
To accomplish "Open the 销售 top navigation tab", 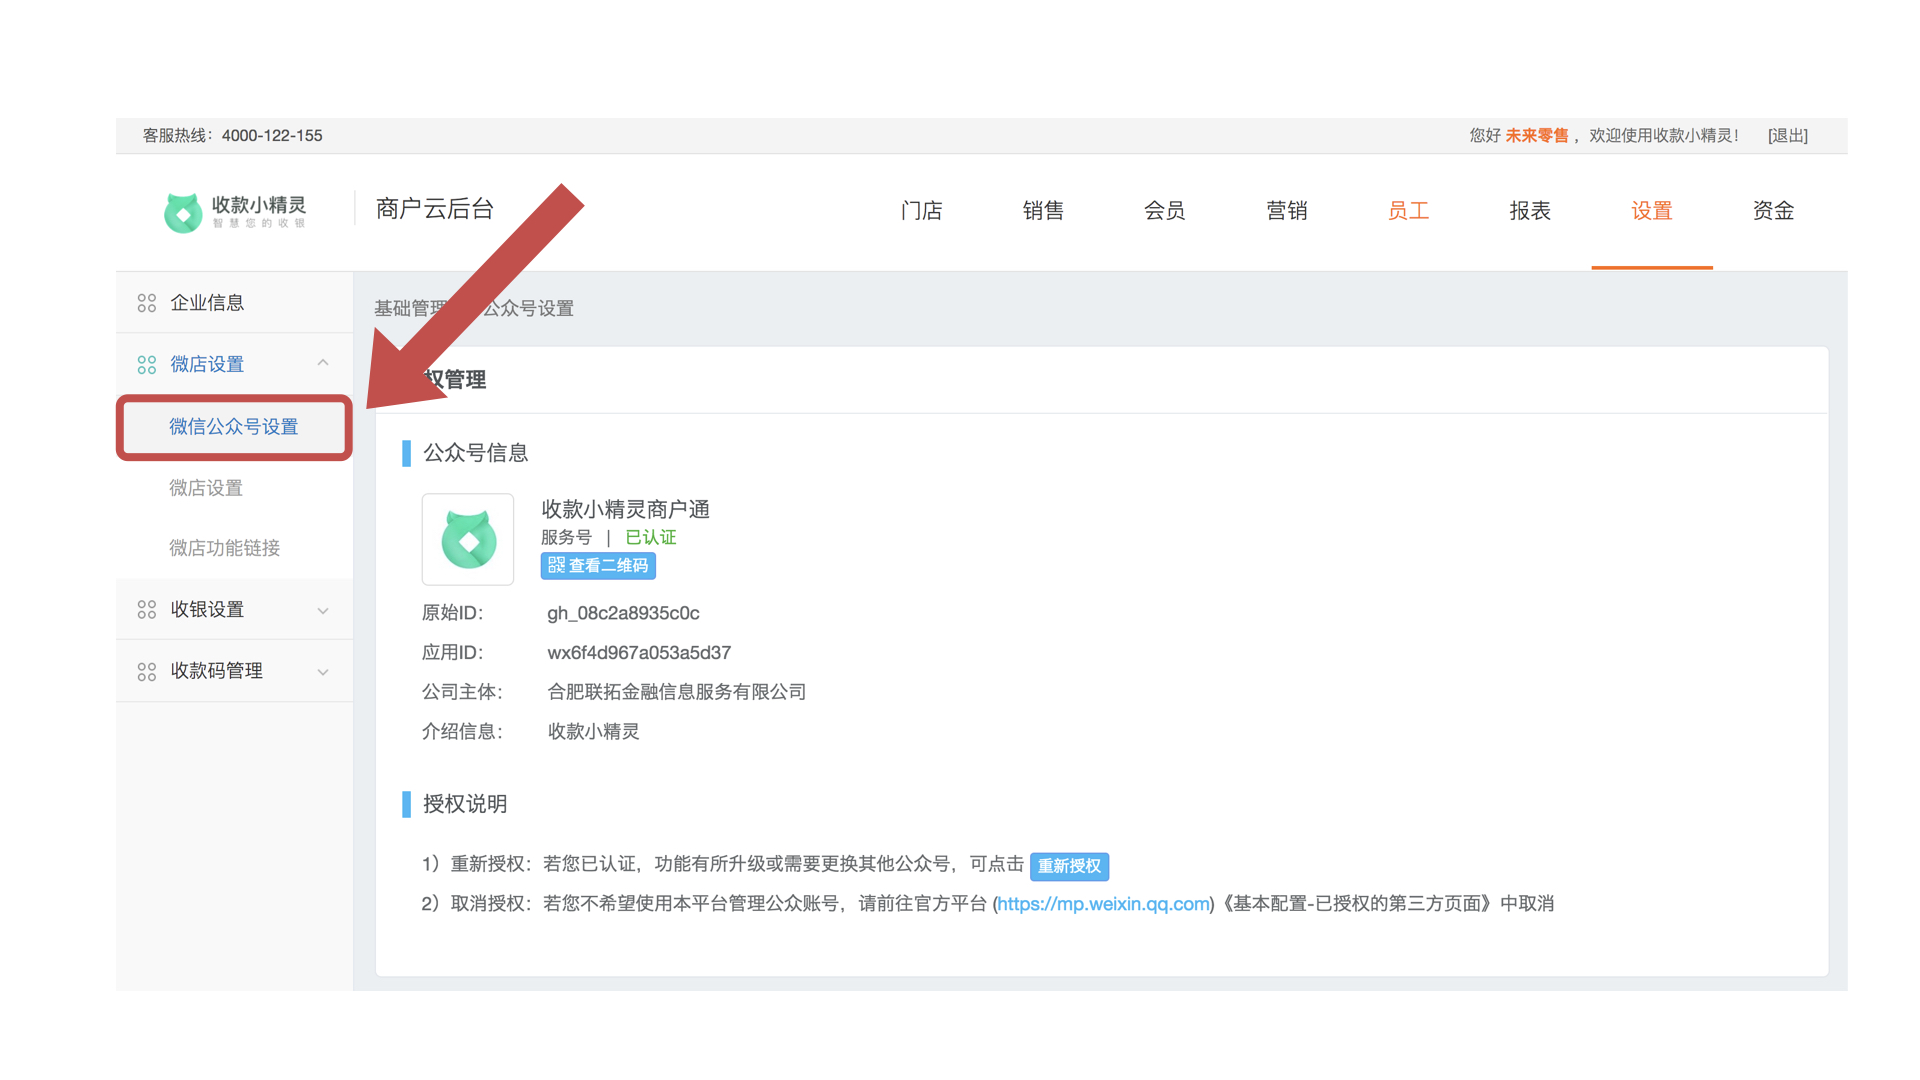I will [1043, 211].
